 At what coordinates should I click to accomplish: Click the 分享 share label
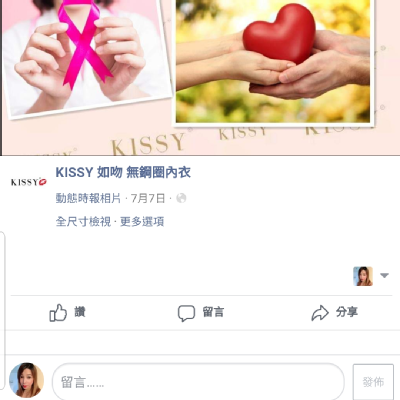pos(347,312)
